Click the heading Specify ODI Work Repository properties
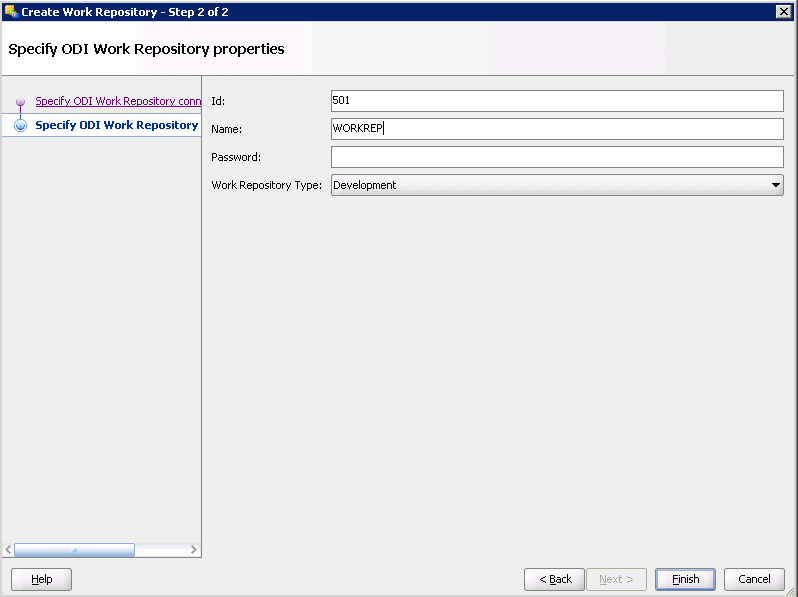Screen dimensions: 798x597 click(147, 49)
